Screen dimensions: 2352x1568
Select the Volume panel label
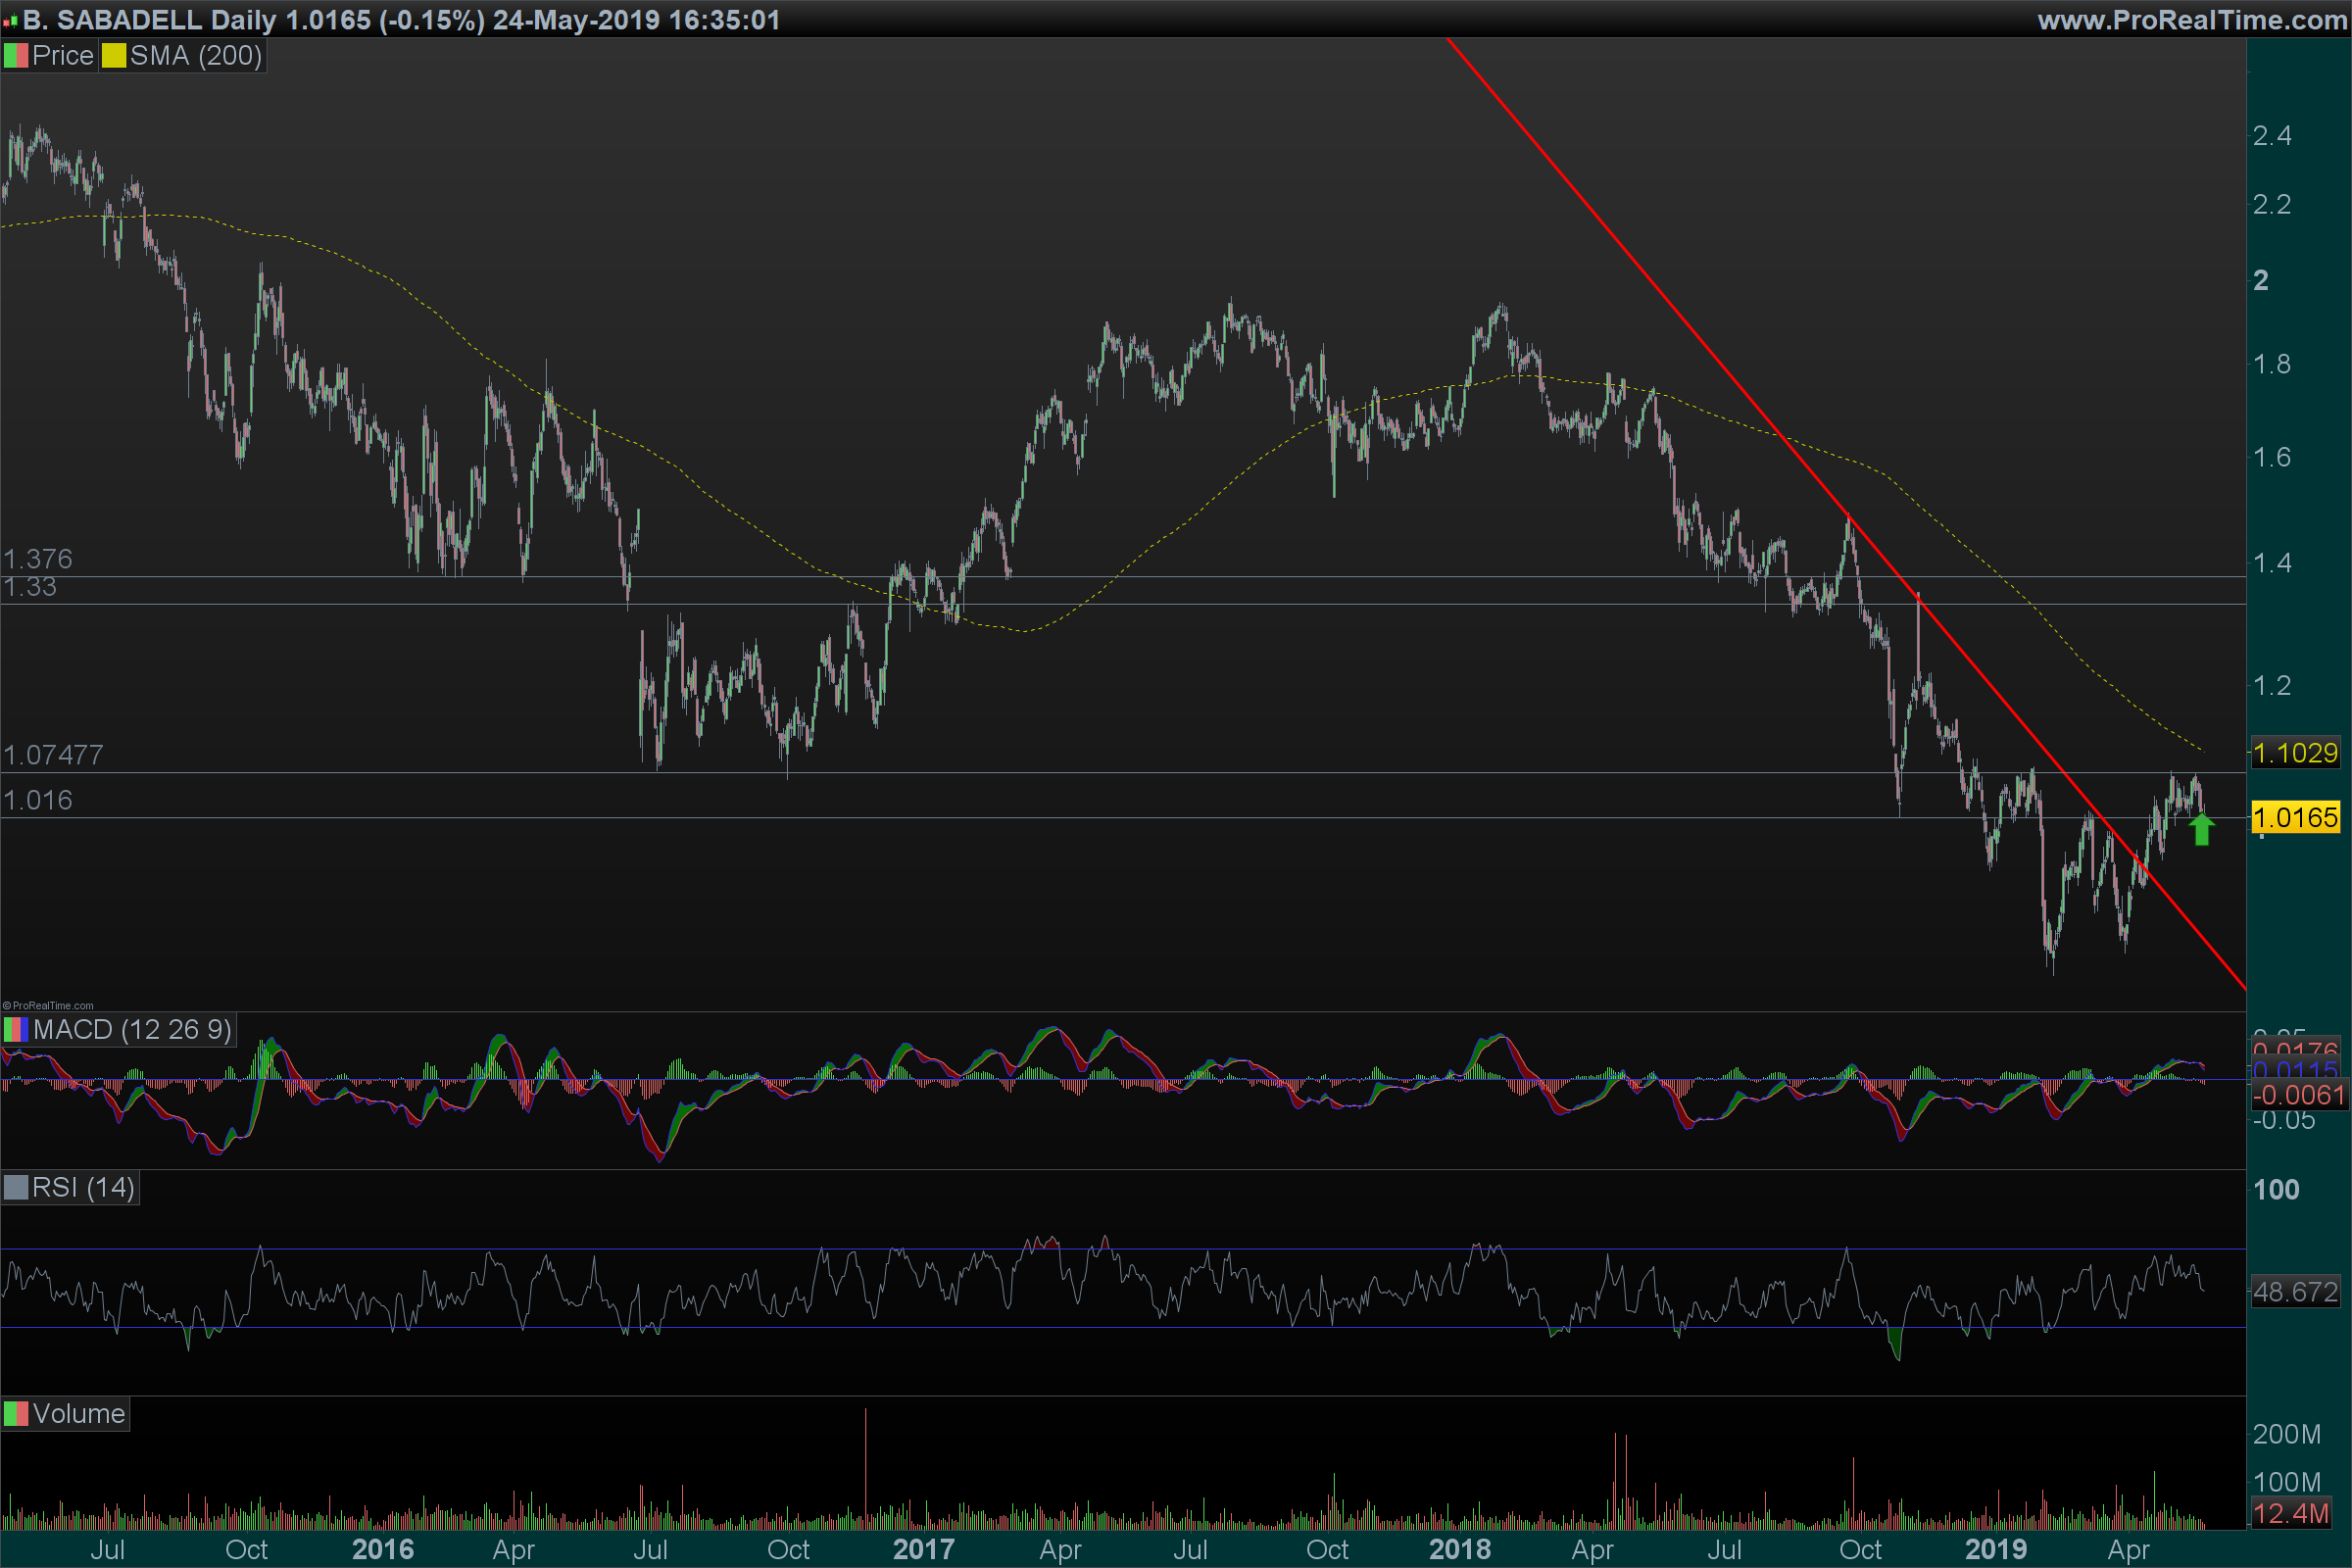(78, 1414)
